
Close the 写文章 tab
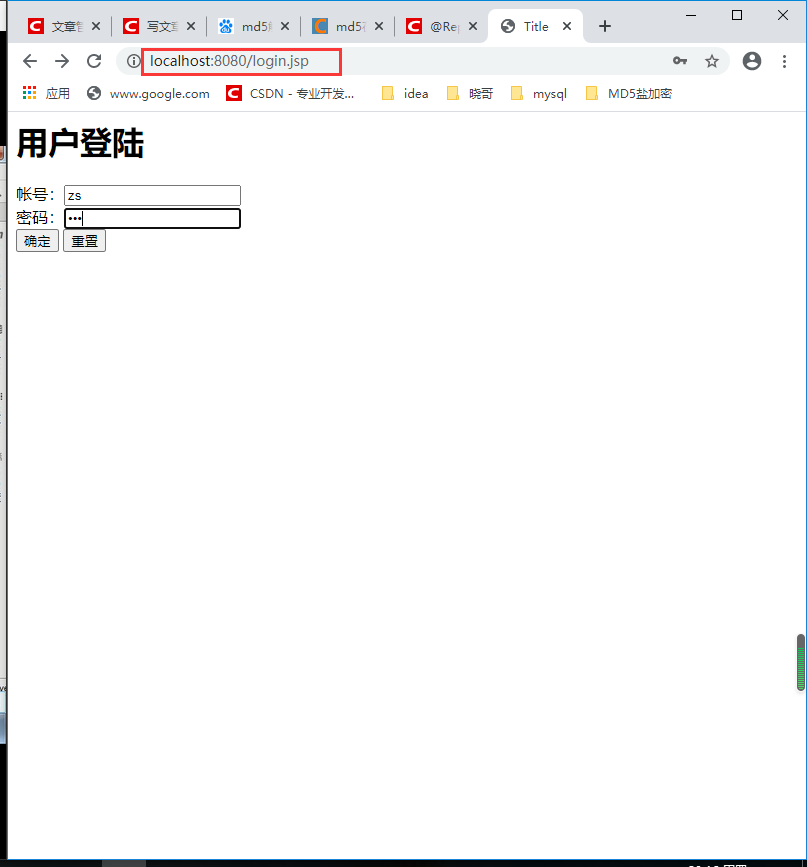pos(191,26)
